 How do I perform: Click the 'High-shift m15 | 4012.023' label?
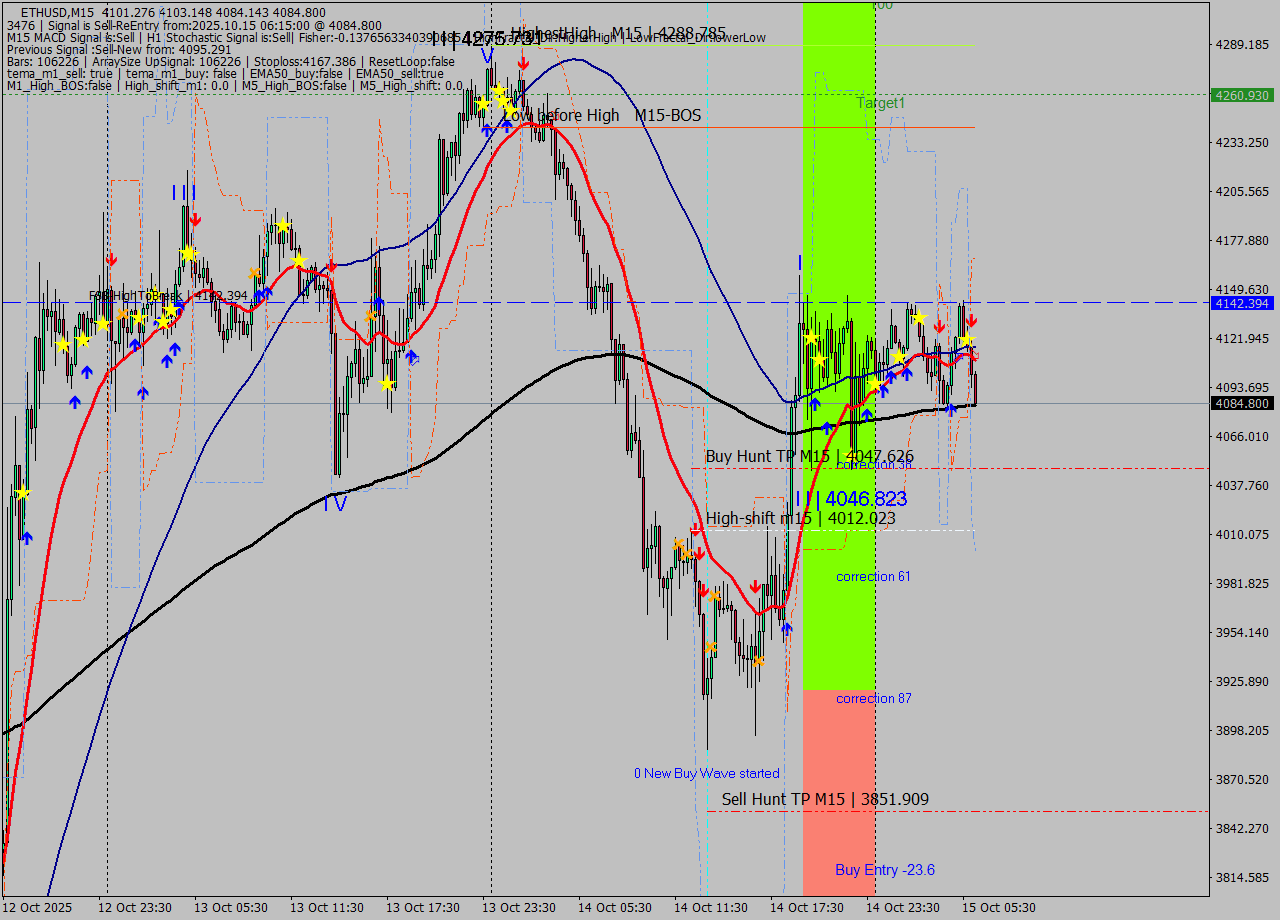pyautogui.click(x=800, y=518)
